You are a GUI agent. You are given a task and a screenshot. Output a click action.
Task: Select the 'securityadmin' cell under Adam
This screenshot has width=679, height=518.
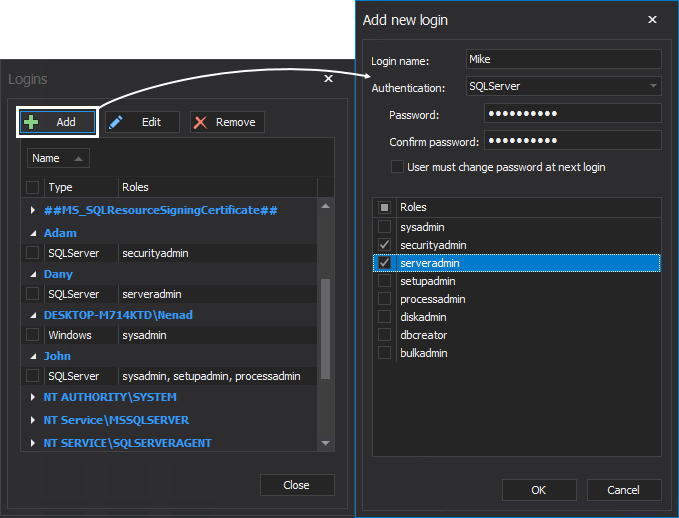[218, 253]
